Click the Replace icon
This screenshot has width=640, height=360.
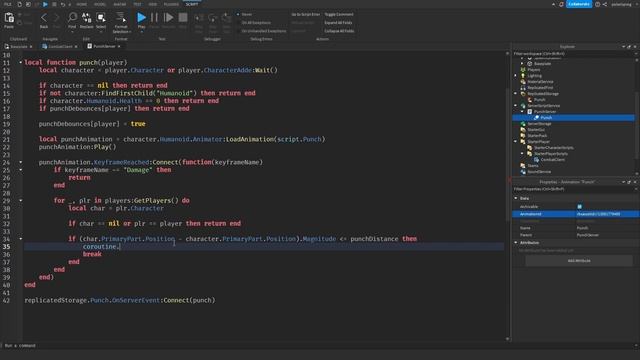pos(87,17)
